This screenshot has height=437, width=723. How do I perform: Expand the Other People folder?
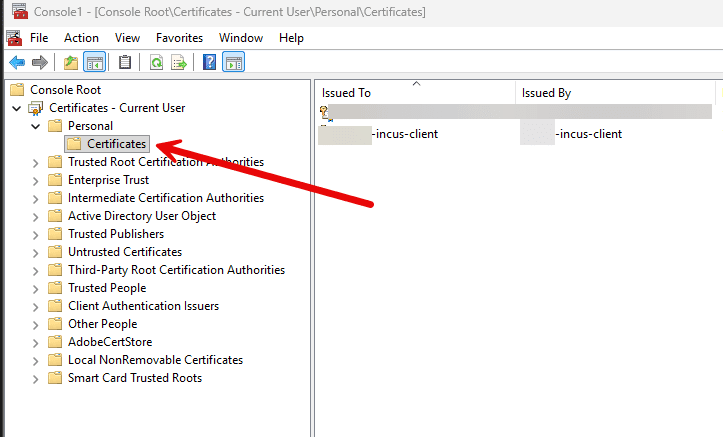coord(36,325)
